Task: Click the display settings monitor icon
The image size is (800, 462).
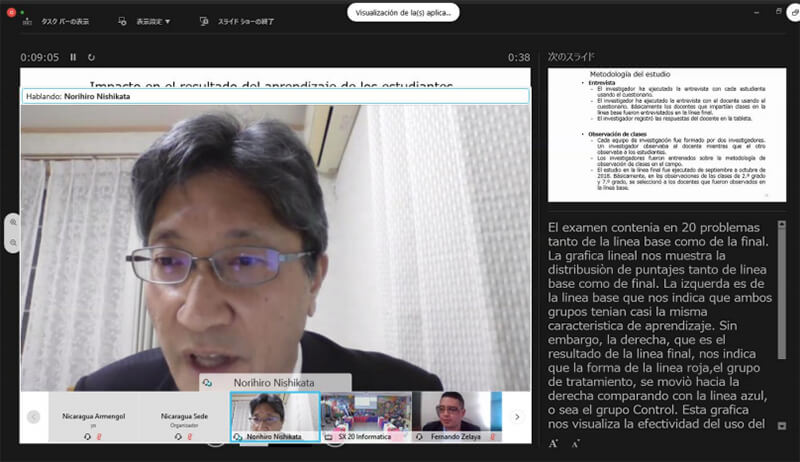Action: pos(122,21)
